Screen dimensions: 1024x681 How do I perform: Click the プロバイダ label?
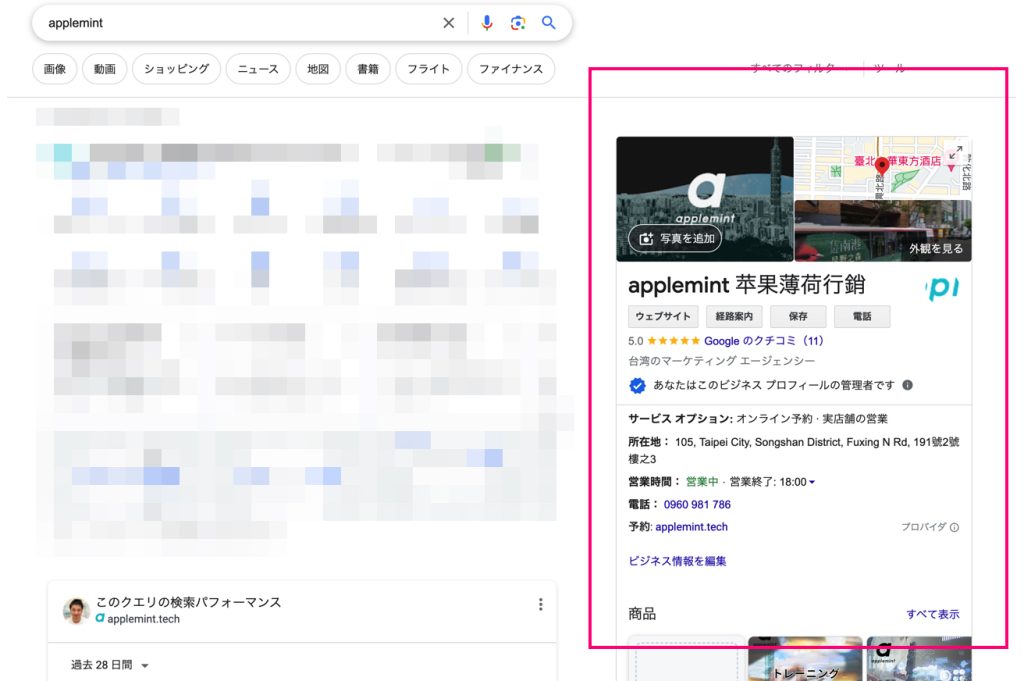coord(923,528)
